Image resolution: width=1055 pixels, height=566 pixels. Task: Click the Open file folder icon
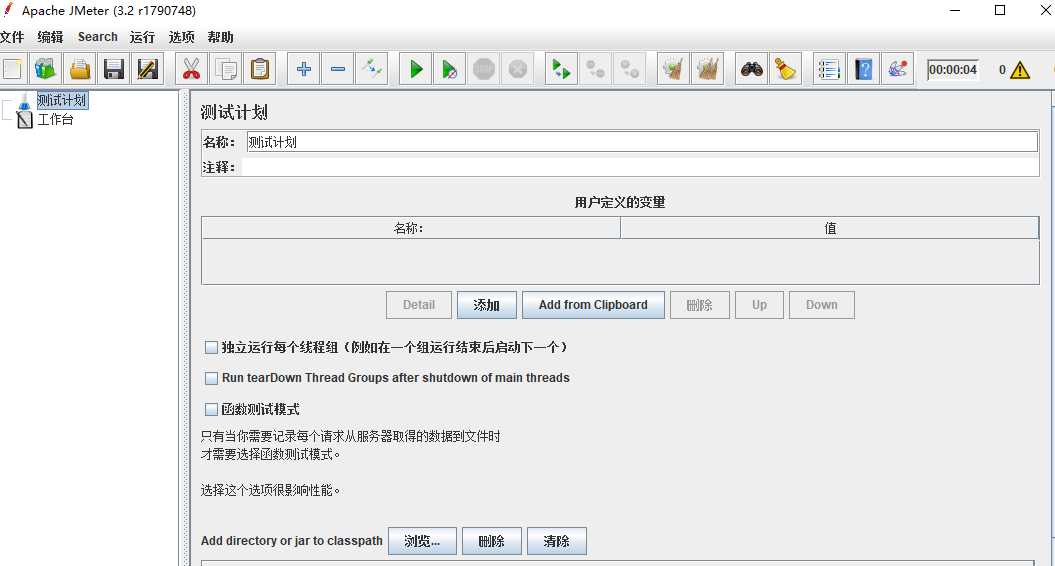tap(79, 69)
